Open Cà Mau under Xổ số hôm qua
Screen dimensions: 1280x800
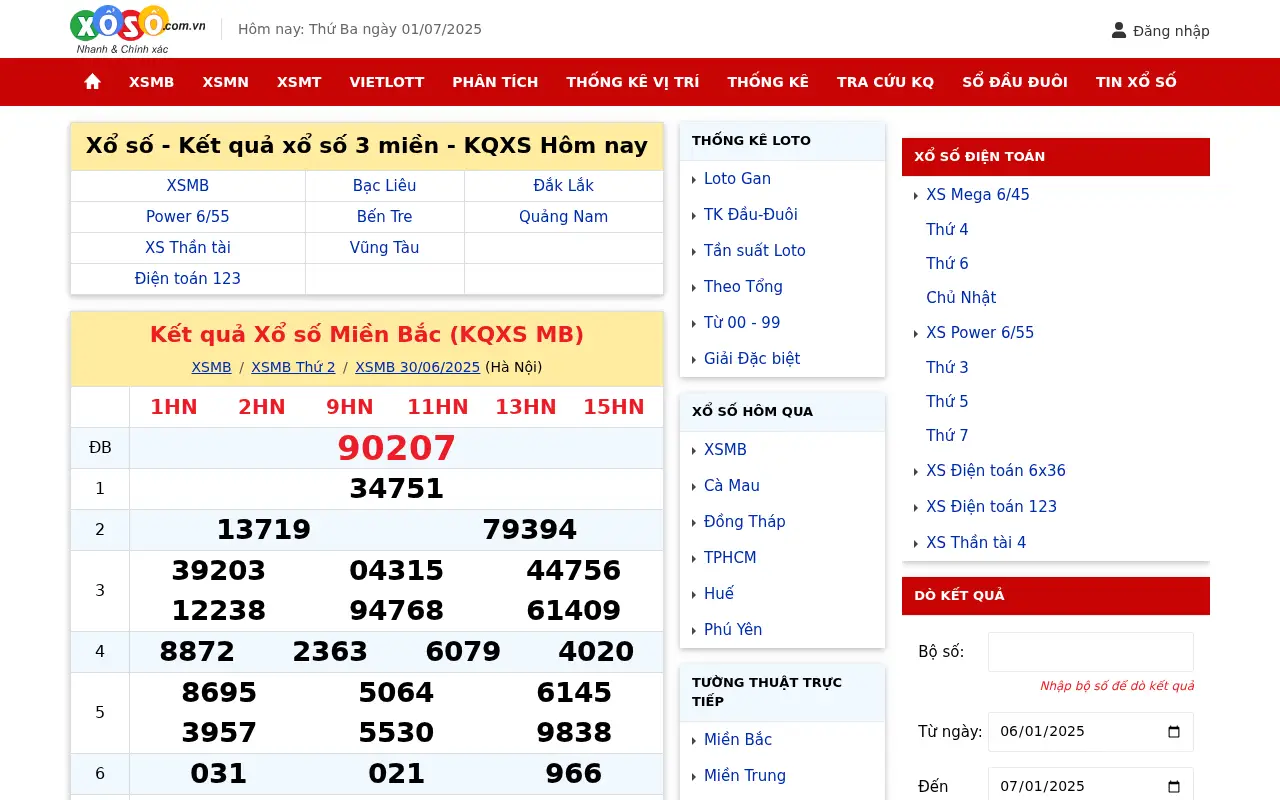[x=732, y=486]
